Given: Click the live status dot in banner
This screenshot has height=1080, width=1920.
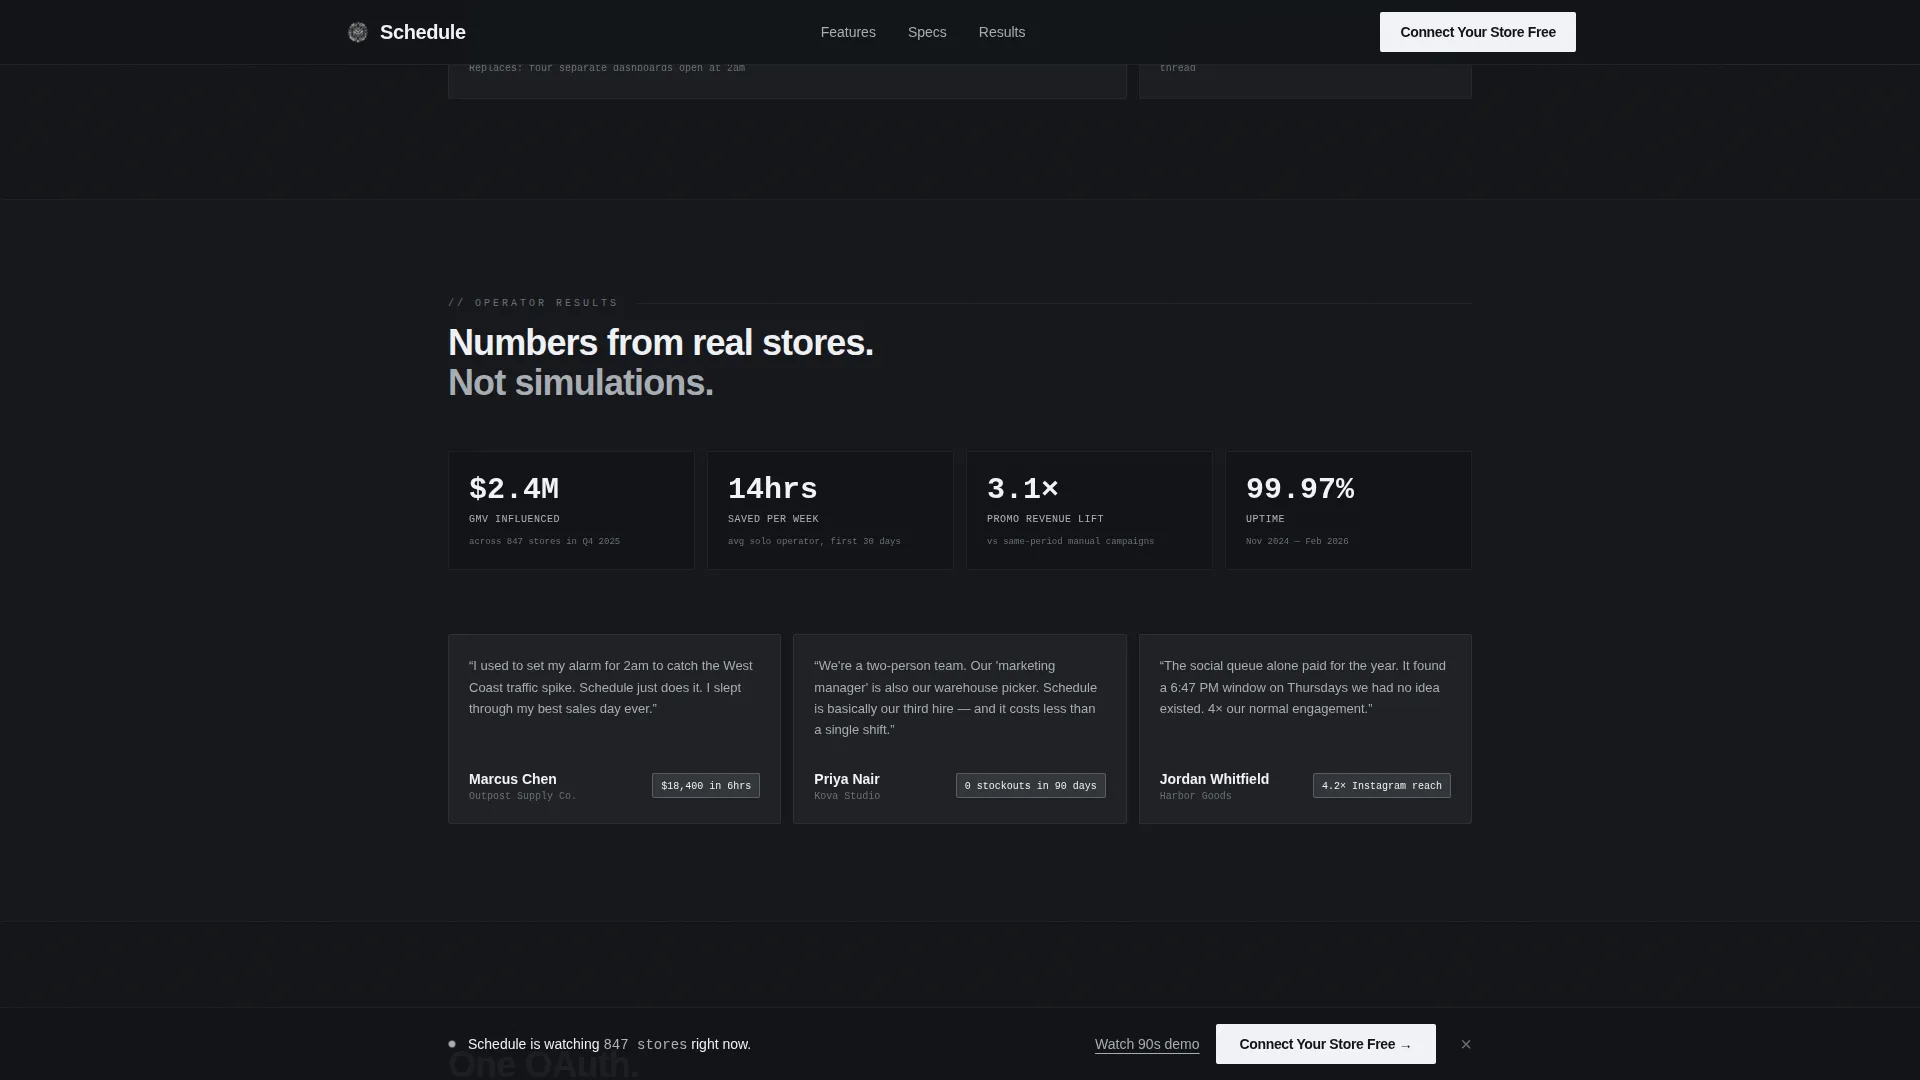Looking at the screenshot, I should [x=452, y=1044].
